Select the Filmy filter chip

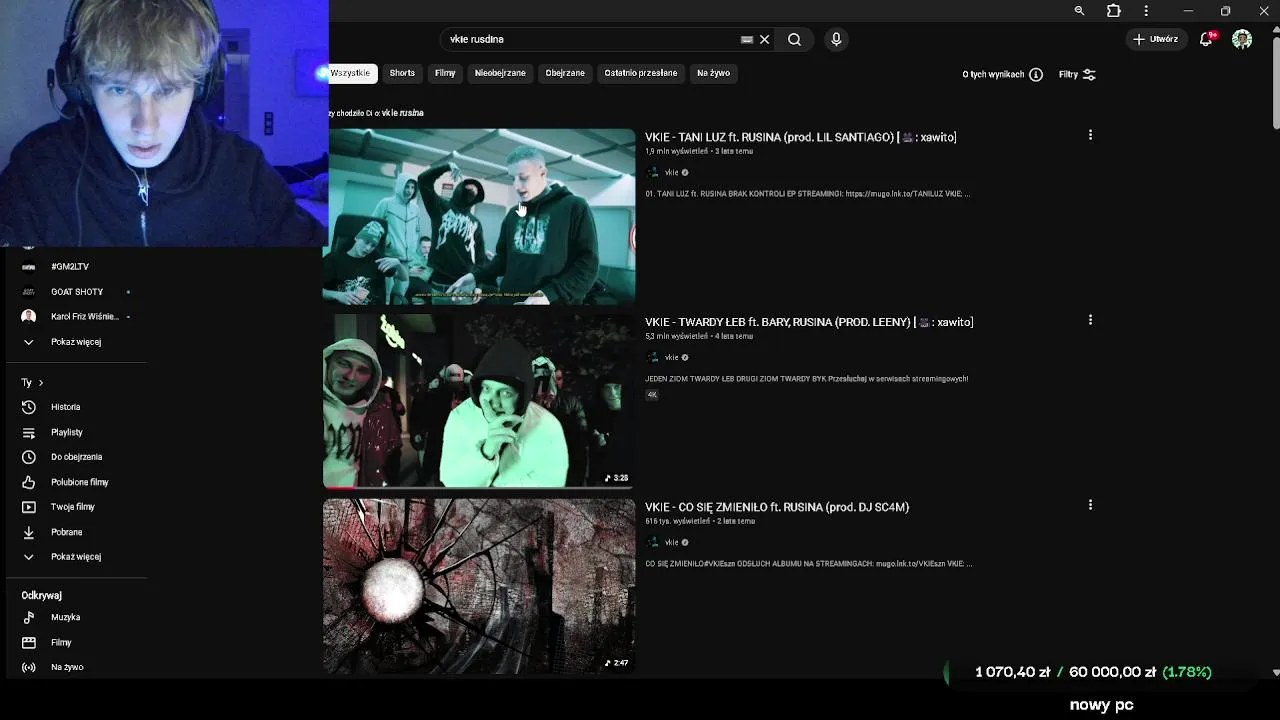tap(445, 73)
